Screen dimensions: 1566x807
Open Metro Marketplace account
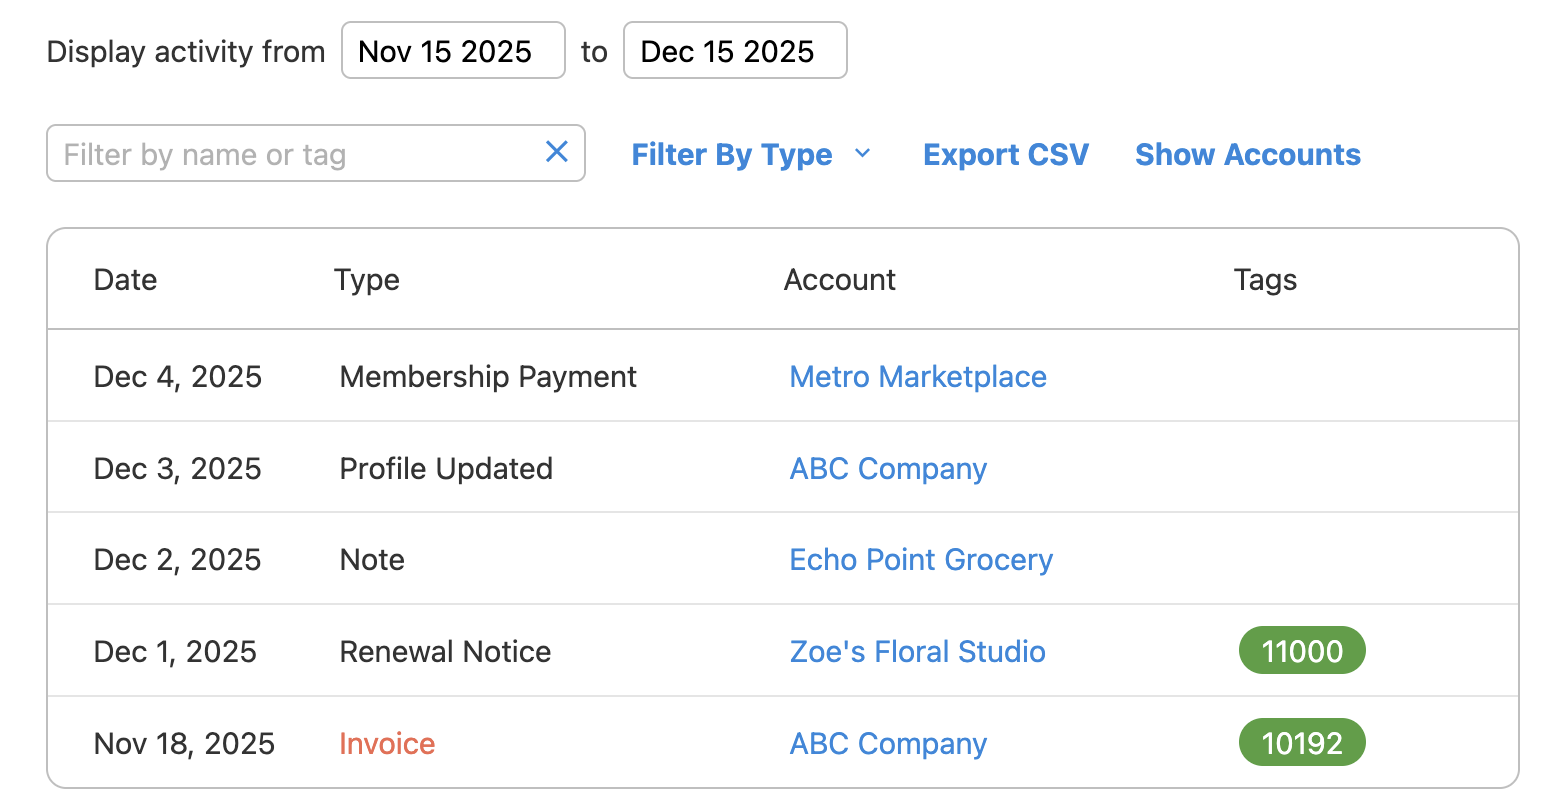pos(917,377)
